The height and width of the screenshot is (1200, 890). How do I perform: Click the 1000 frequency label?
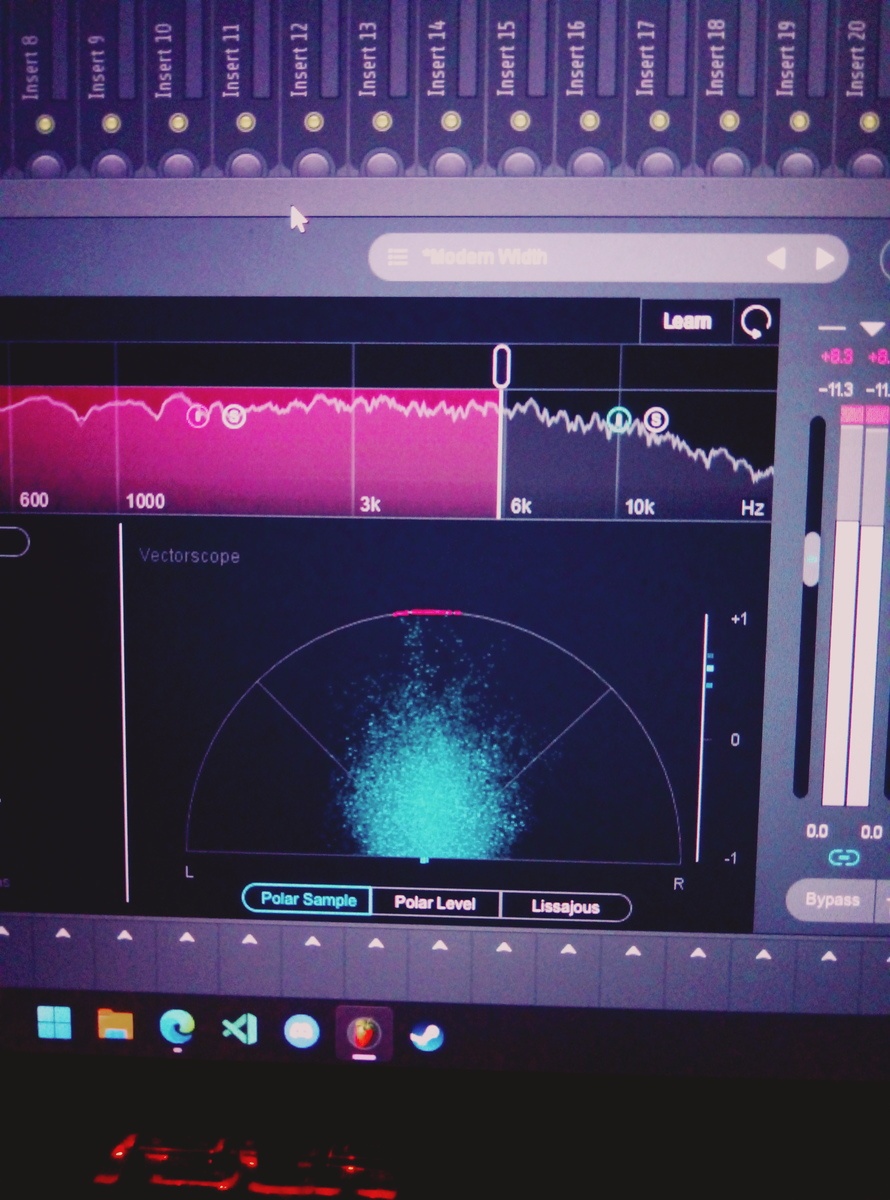(x=145, y=501)
